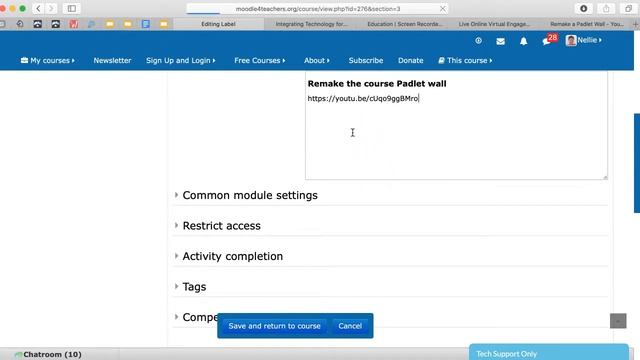
Task: Toggle the Safari sidebar button
Action: tap(72, 8)
